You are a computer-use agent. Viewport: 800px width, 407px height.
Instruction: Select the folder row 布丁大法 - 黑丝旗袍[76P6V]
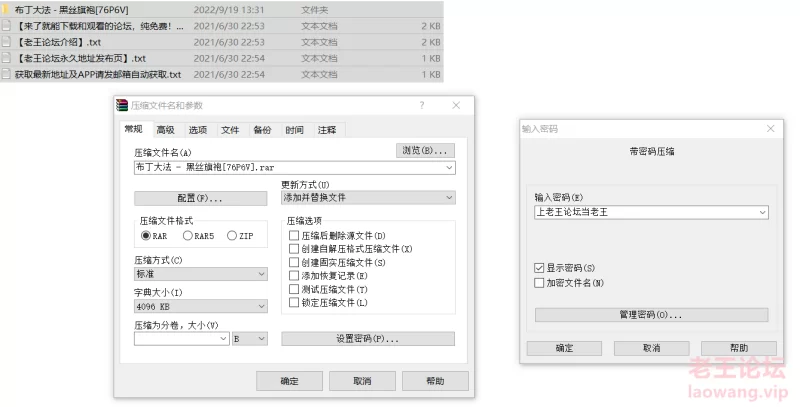click(222, 10)
